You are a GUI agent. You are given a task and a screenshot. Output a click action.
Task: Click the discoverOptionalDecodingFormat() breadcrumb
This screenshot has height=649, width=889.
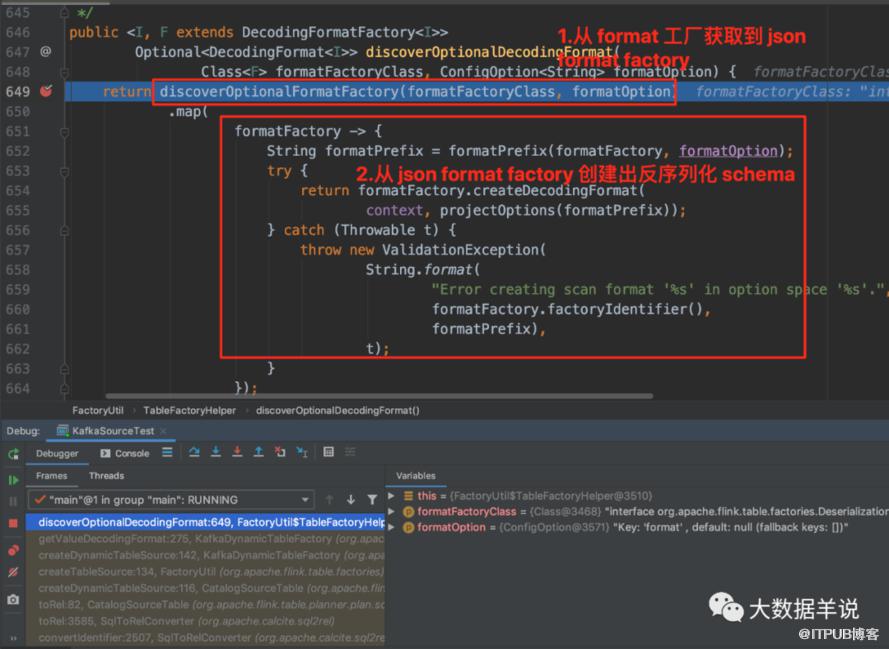pos(338,410)
